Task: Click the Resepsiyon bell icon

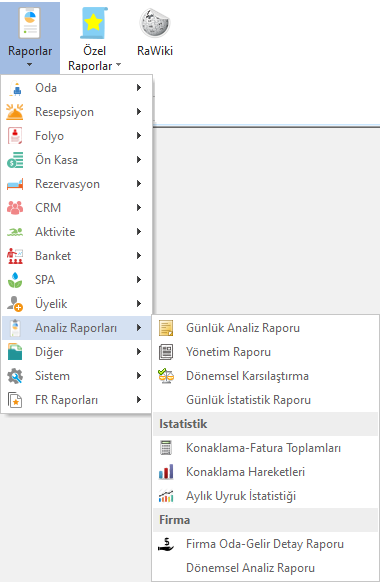Action: tap(15, 112)
